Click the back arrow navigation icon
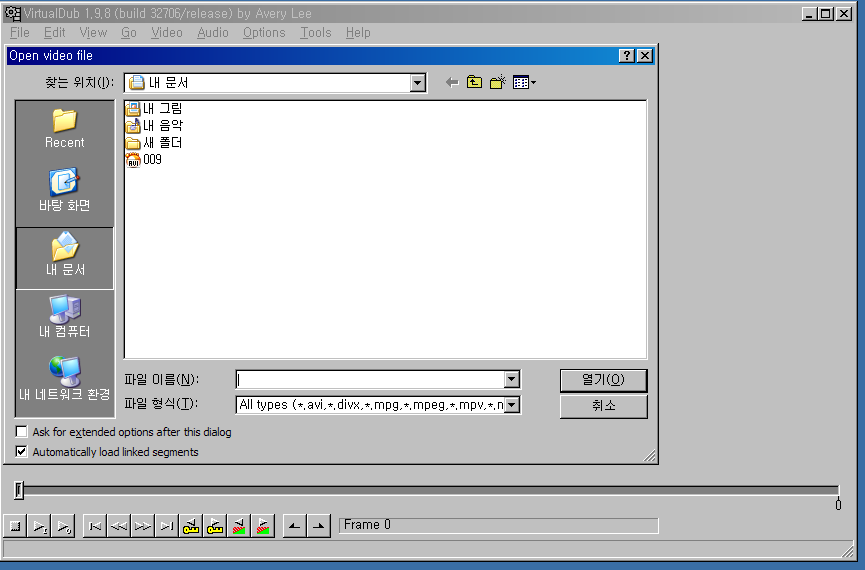Image resolution: width=865 pixels, height=570 pixels. [x=452, y=83]
